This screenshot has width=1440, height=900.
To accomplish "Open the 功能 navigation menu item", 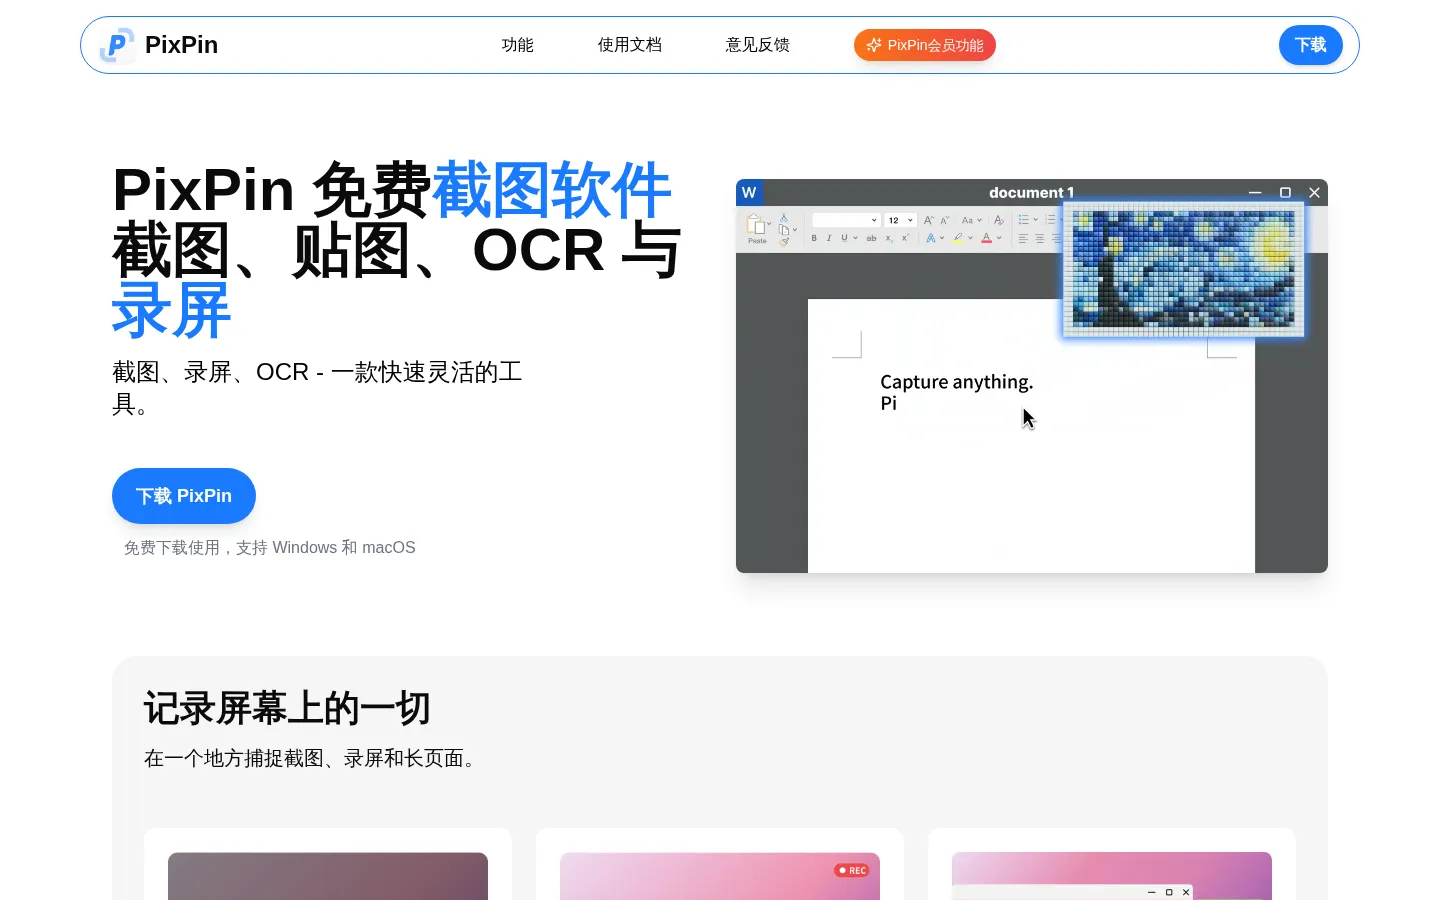I will (518, 45).
